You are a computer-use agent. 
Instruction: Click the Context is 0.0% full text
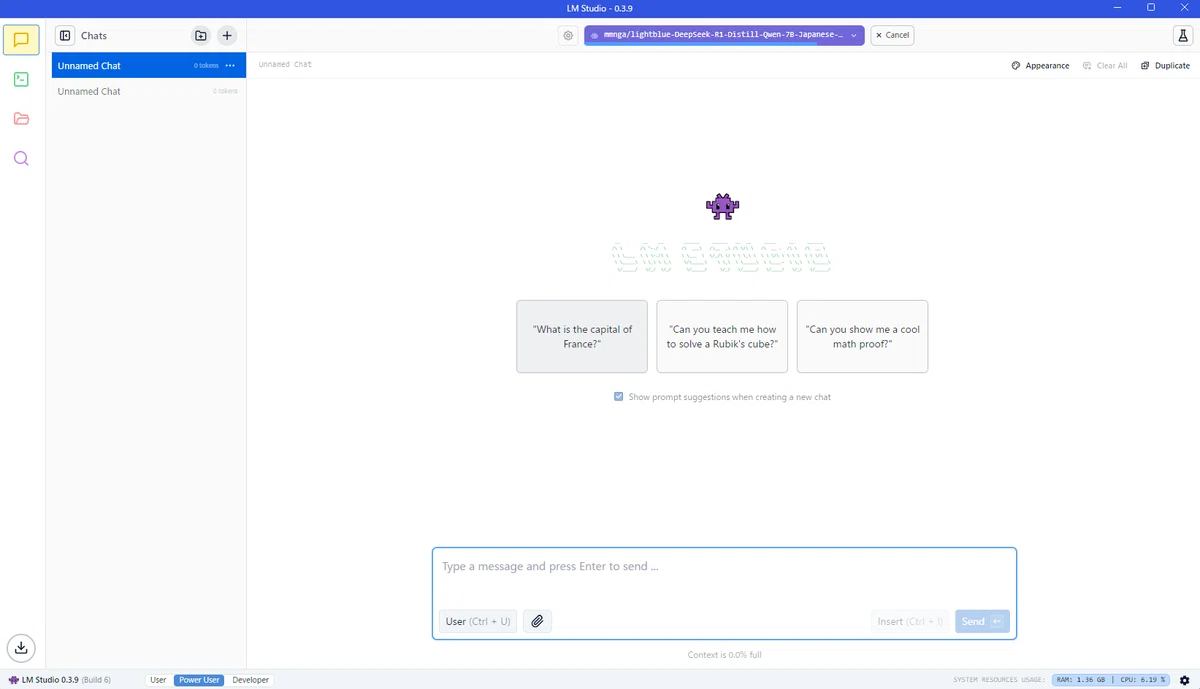coord(724,655)
